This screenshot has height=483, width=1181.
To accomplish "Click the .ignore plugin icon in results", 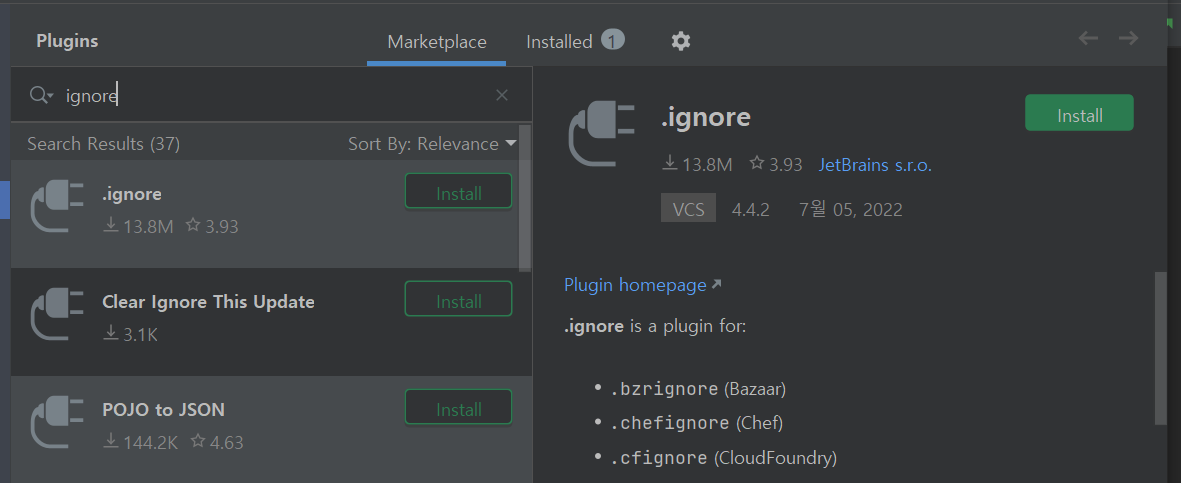I will [57, 205].
